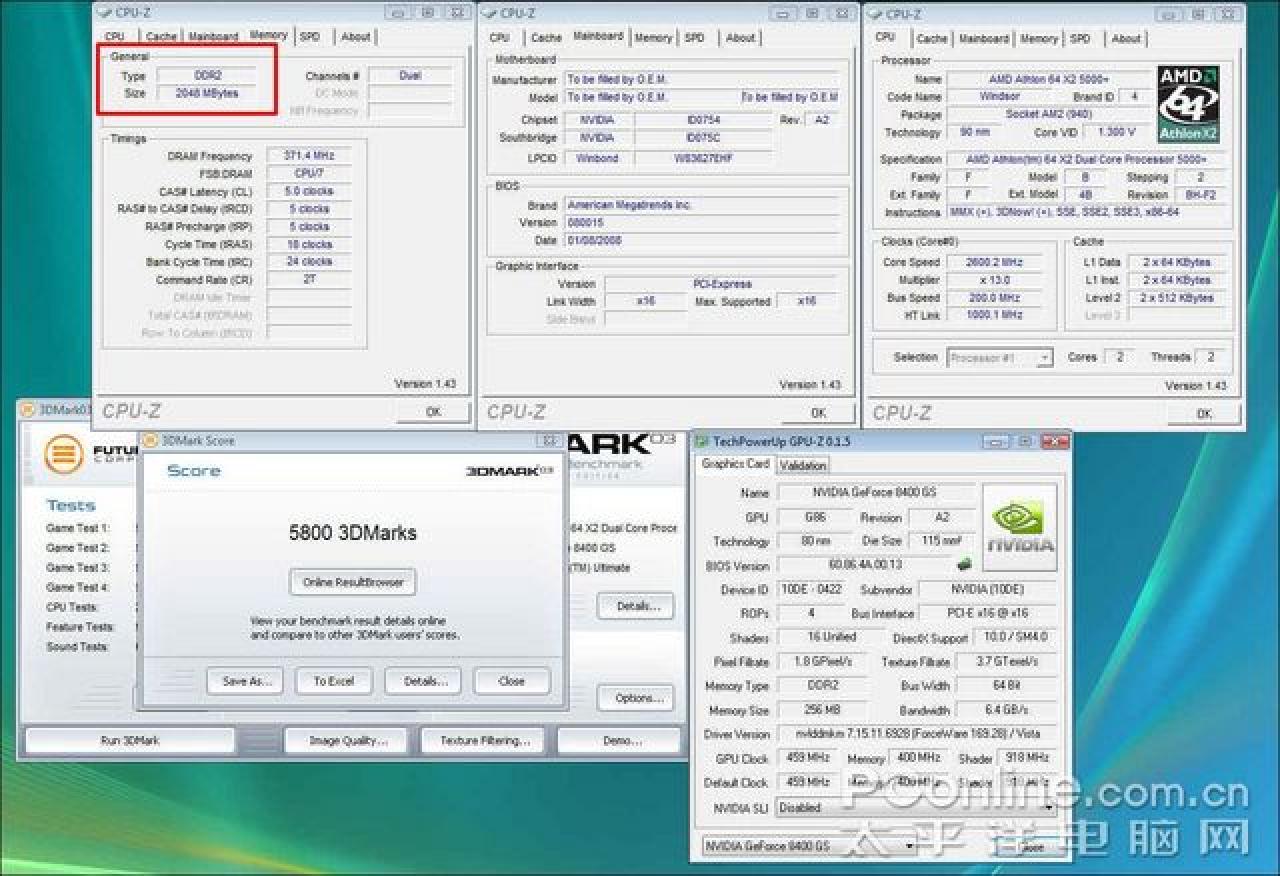Viewport: 1280px width, 876px height.
Task: Click Save As... in Score dialog
Action: pyautogui.click(x=245, y=681)
